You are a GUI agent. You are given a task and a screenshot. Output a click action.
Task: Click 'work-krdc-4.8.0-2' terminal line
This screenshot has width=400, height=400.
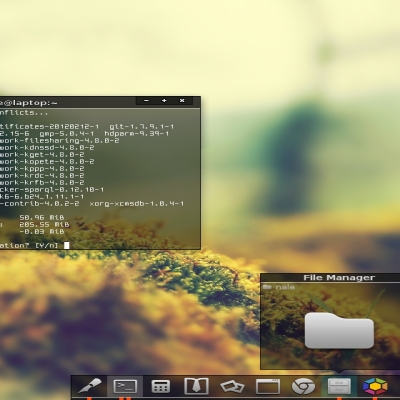point(42,176)
